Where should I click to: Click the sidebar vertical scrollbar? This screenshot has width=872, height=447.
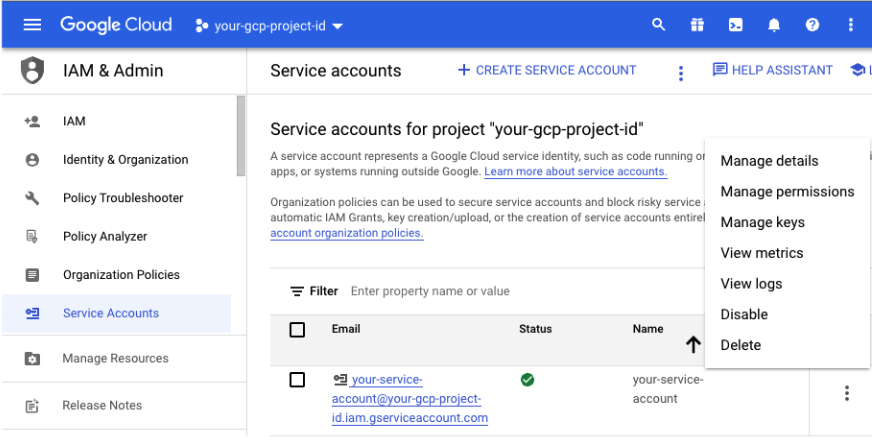point(241,136)
